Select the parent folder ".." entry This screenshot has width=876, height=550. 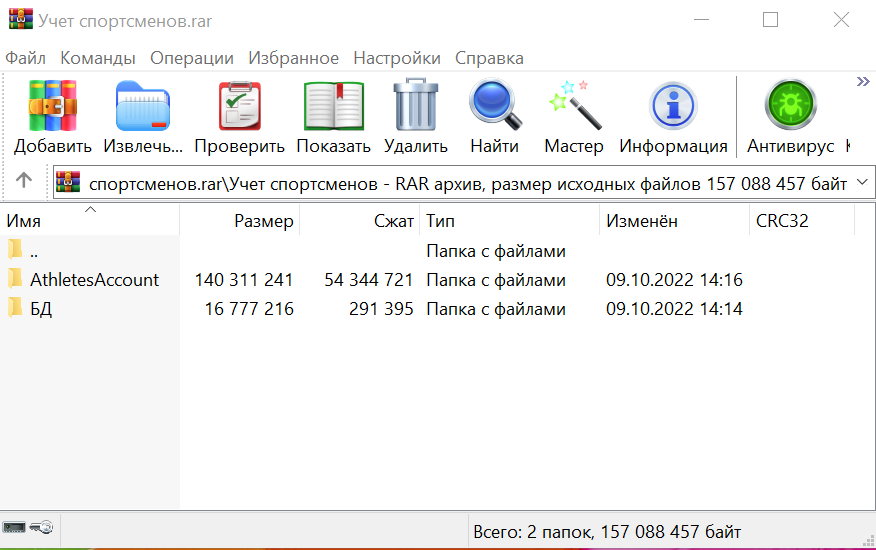pos(34,251)
